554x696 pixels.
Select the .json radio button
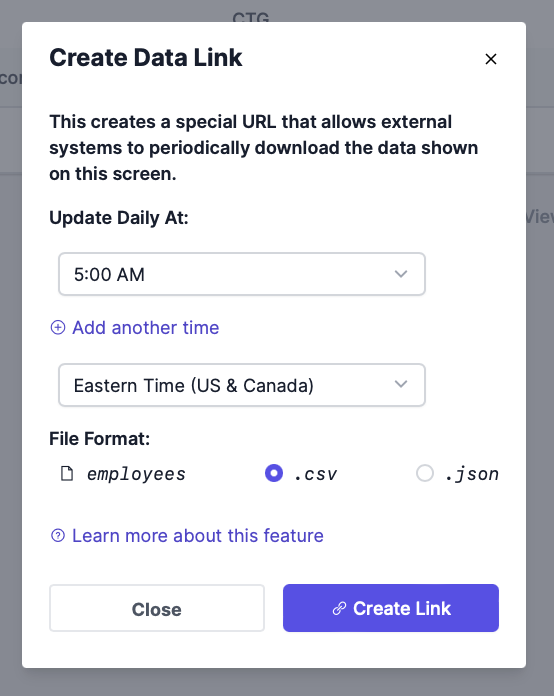425,473
